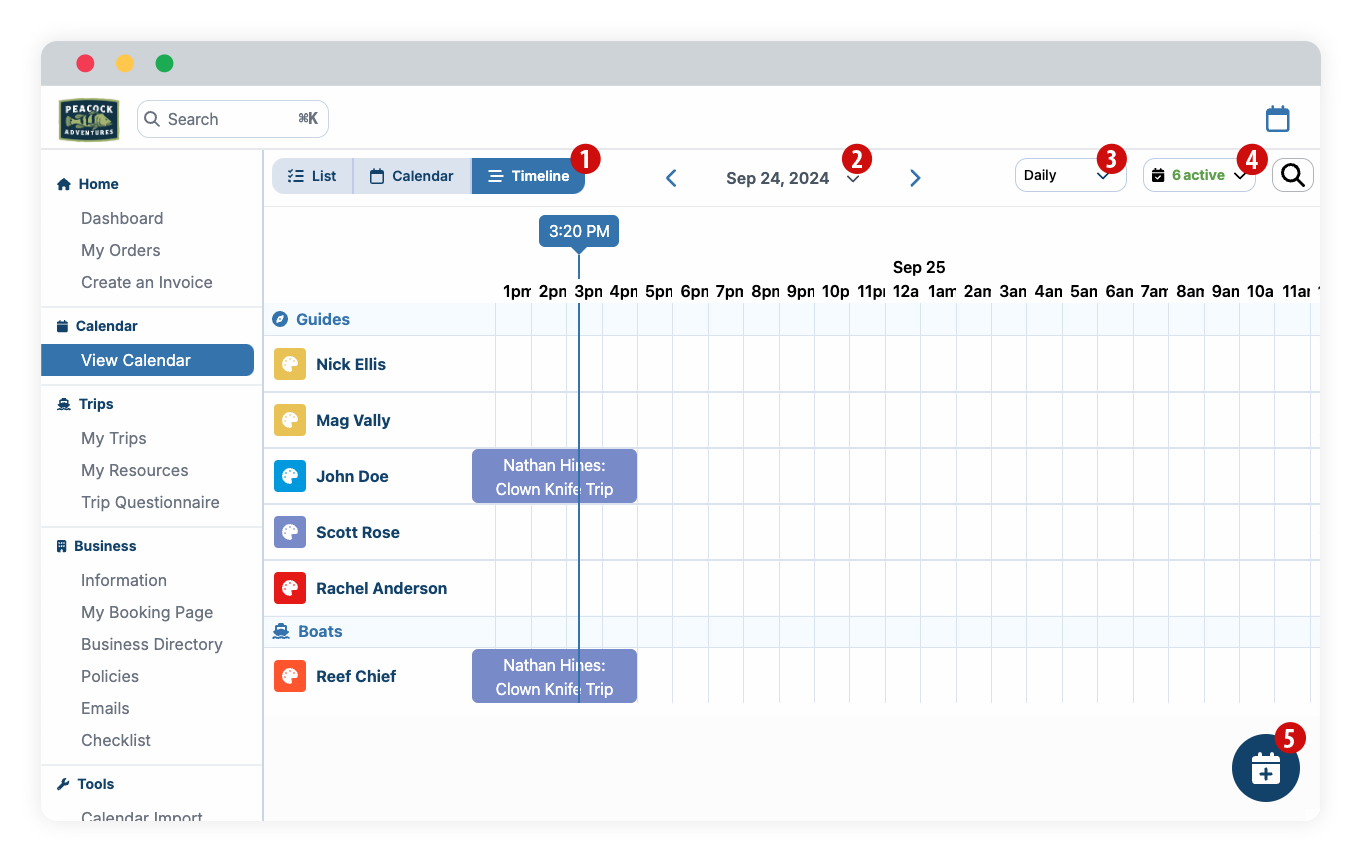Click the Peacock Adventures logo
Viewport: 1362px width, 863px height.
(x=89, y=120)
